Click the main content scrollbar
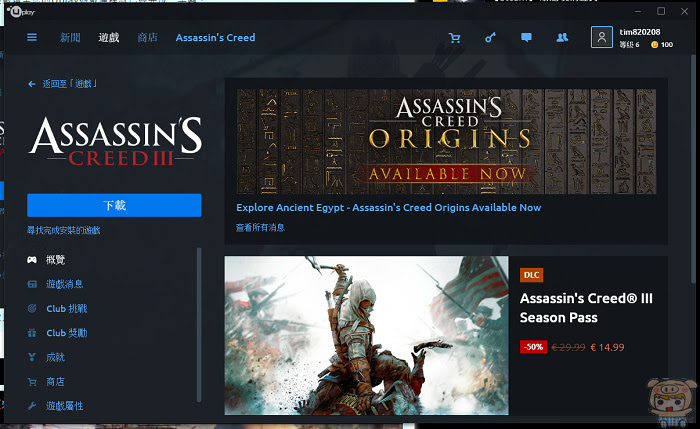The height and width of the screenshot is (429, 700). coord(693,169)
